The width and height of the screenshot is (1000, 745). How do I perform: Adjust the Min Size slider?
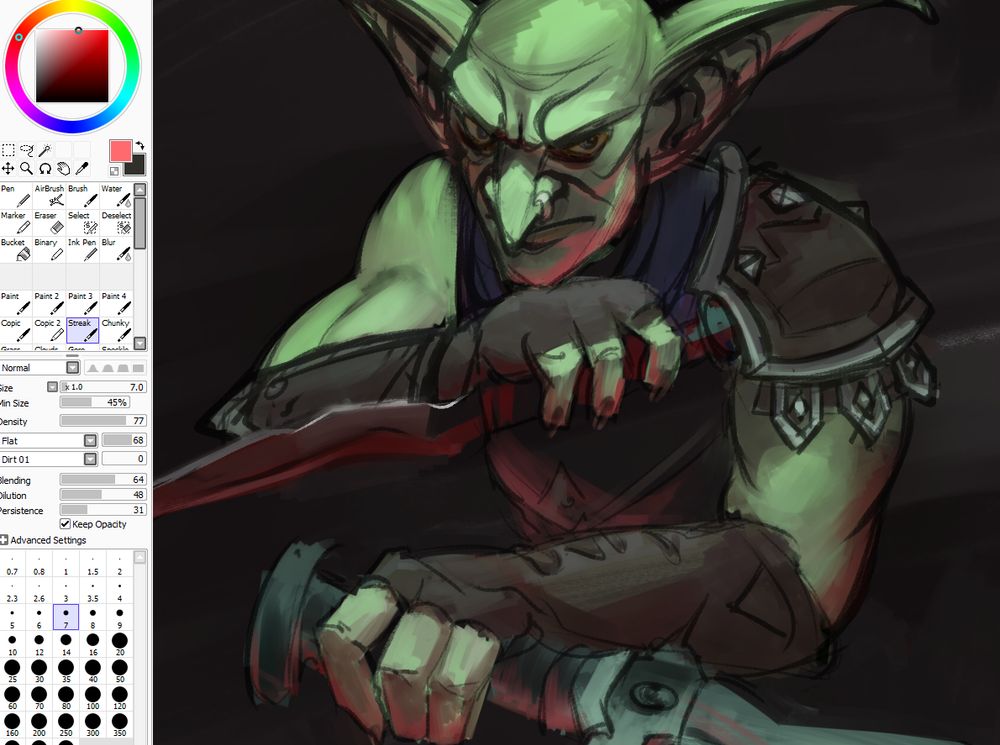[x=95, y=402]
